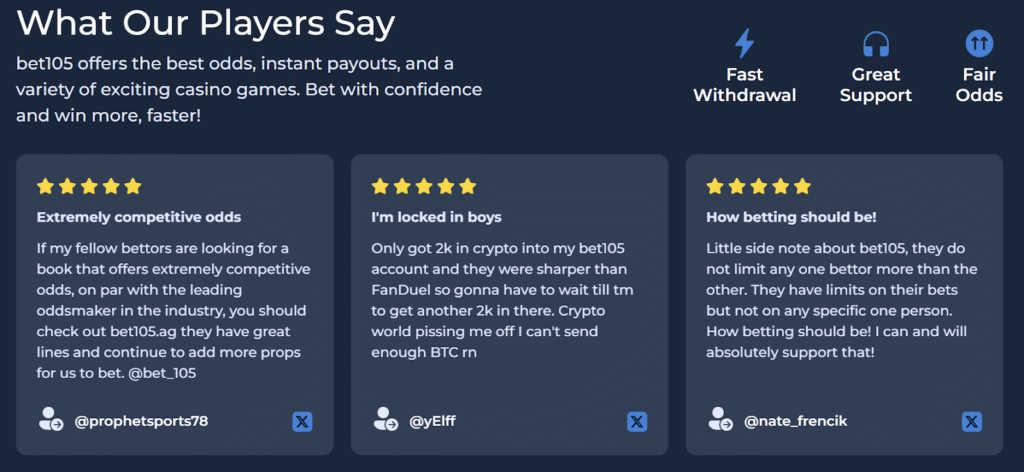
Task: Click the "What Our Players Say" heading
Action: [x=206, y=22]
